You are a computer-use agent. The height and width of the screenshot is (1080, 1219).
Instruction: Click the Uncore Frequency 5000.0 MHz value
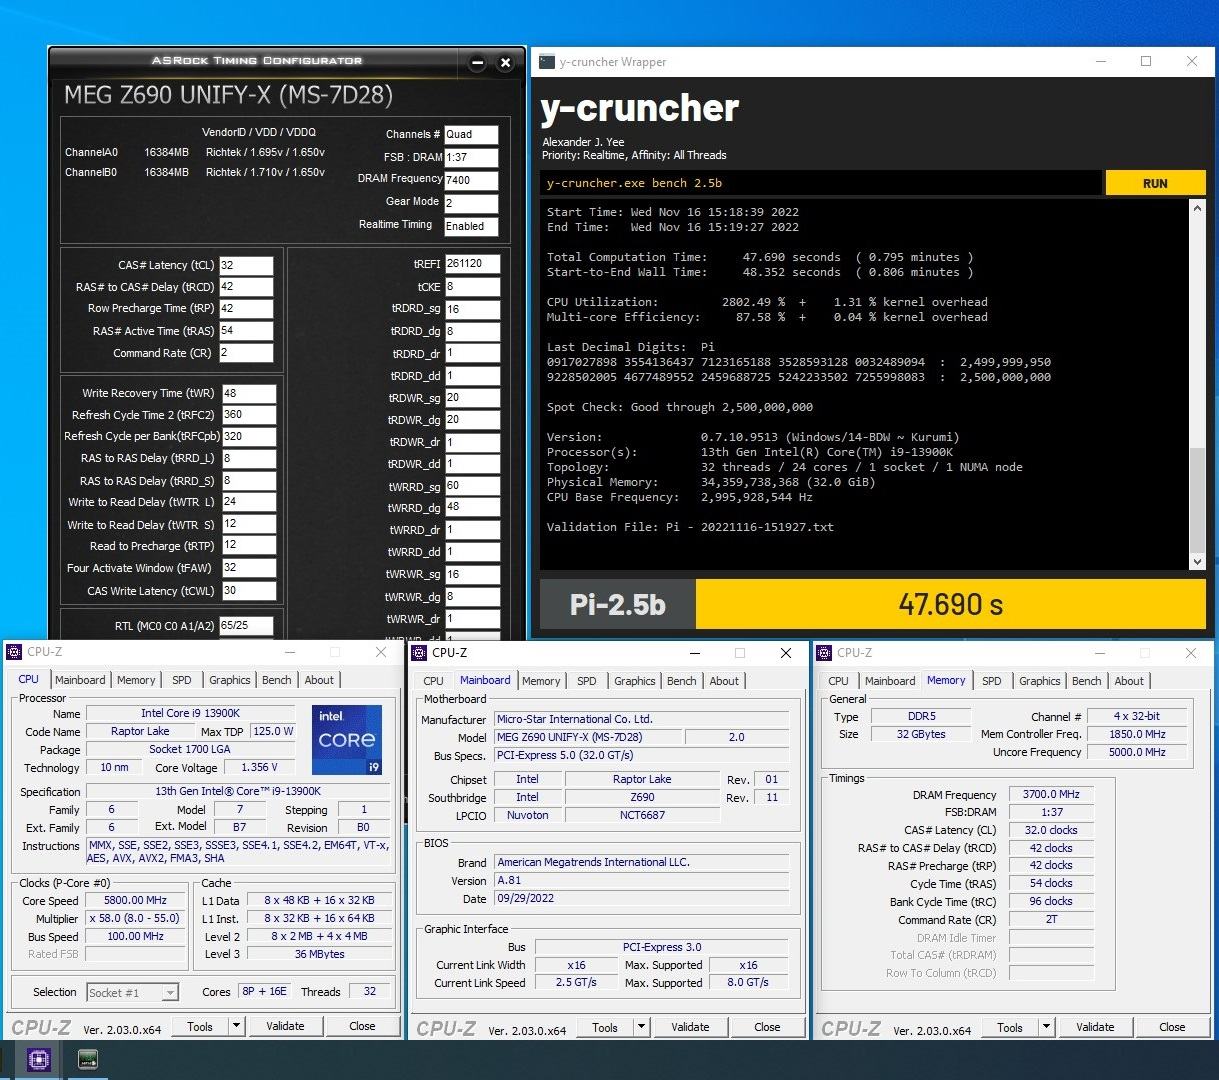pos(1137,752)
